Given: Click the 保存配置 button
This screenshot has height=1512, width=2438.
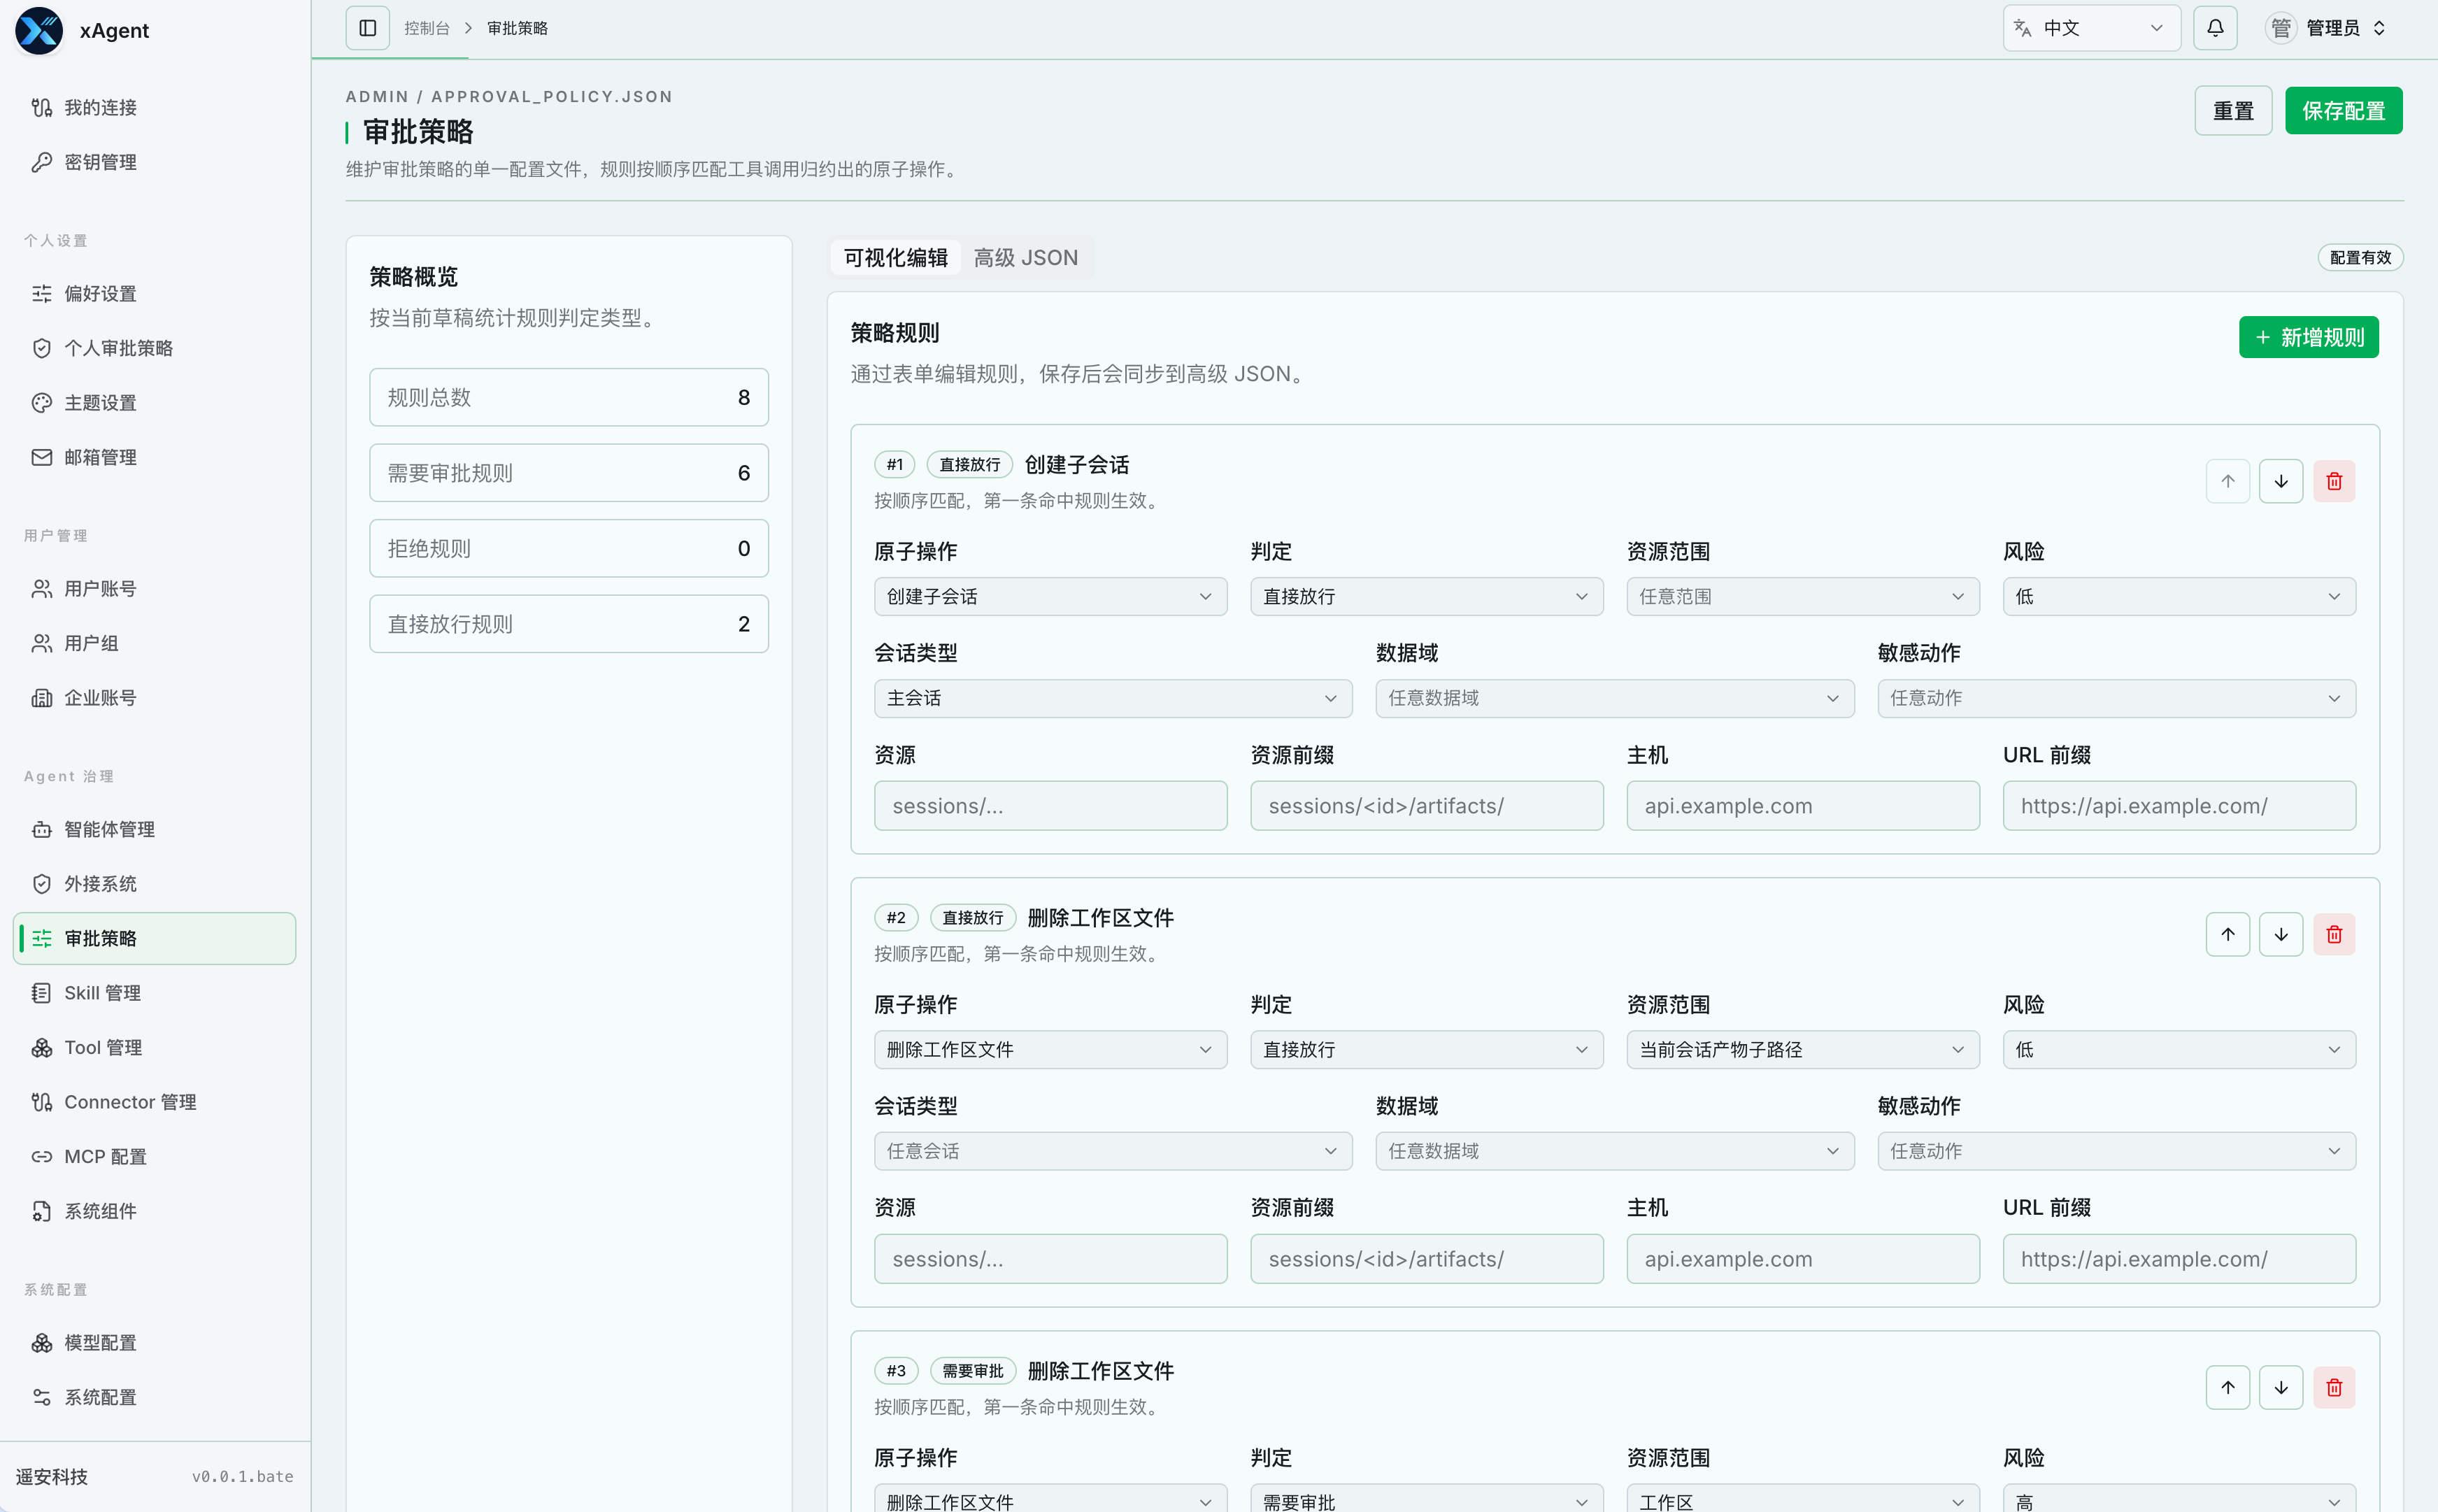Looking at the screenshot, I should (2343, 111).
